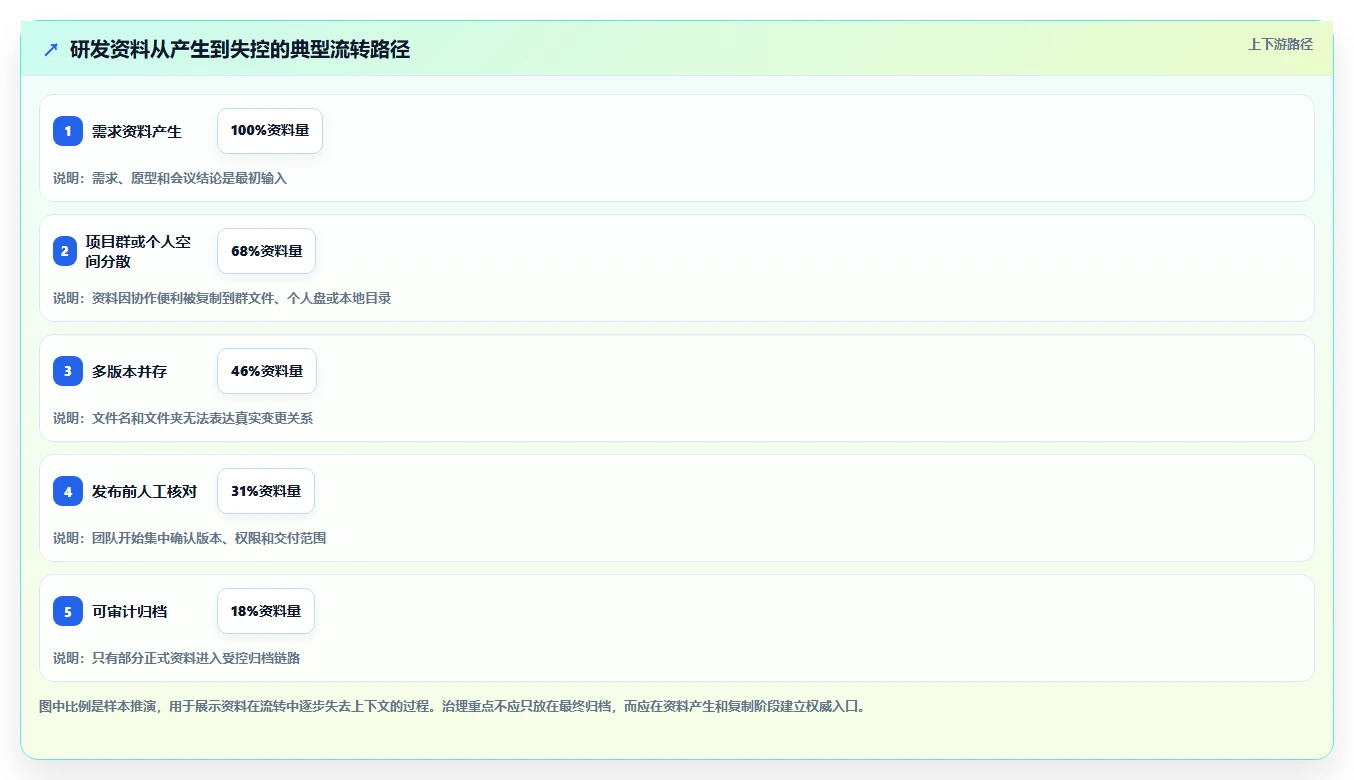The width and height of the screenshot is (1354, 780).
Task: Click the step 1 number badge
Action: point(68,131)
